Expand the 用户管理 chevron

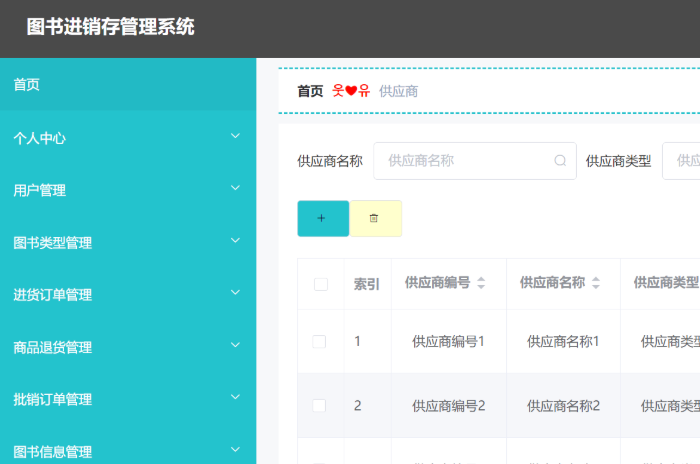pyautogui.click(x=236, y=189)
